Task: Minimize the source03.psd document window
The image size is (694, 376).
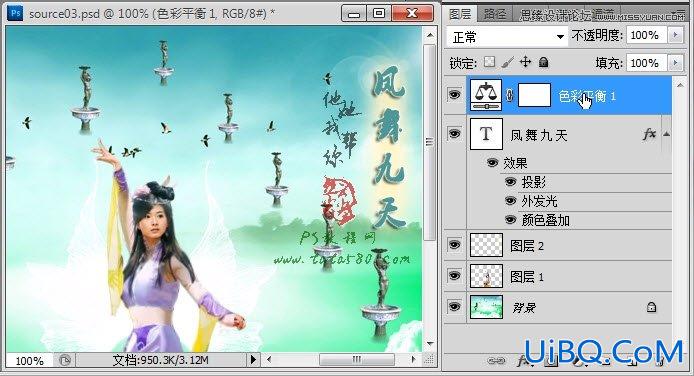Action: tap(355, 13)
